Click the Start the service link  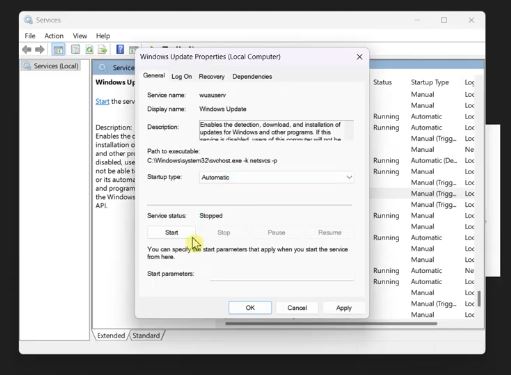[102, 101]
